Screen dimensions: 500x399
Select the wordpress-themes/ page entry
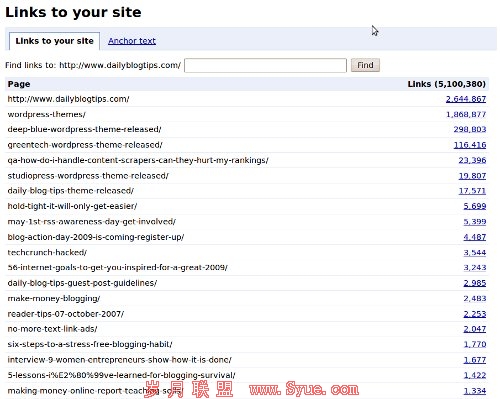coord(46,114)
